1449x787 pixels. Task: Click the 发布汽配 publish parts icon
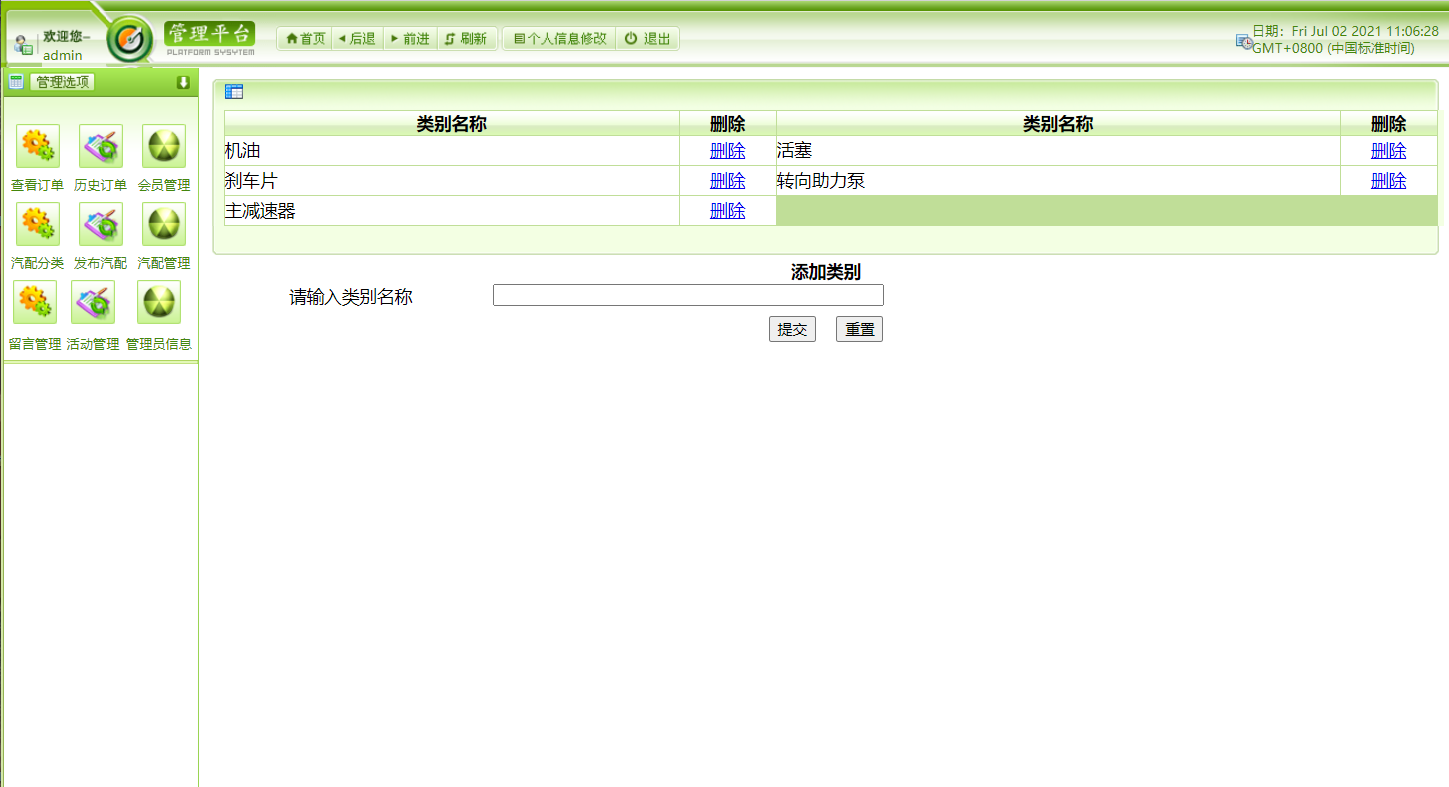100,223
